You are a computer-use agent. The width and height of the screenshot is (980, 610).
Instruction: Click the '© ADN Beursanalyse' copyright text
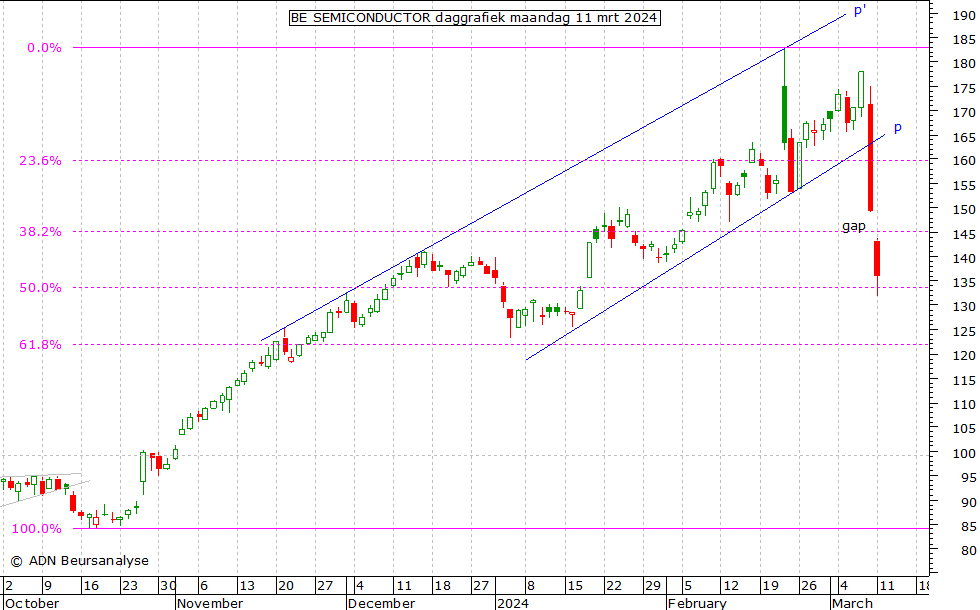click(79, 561)
